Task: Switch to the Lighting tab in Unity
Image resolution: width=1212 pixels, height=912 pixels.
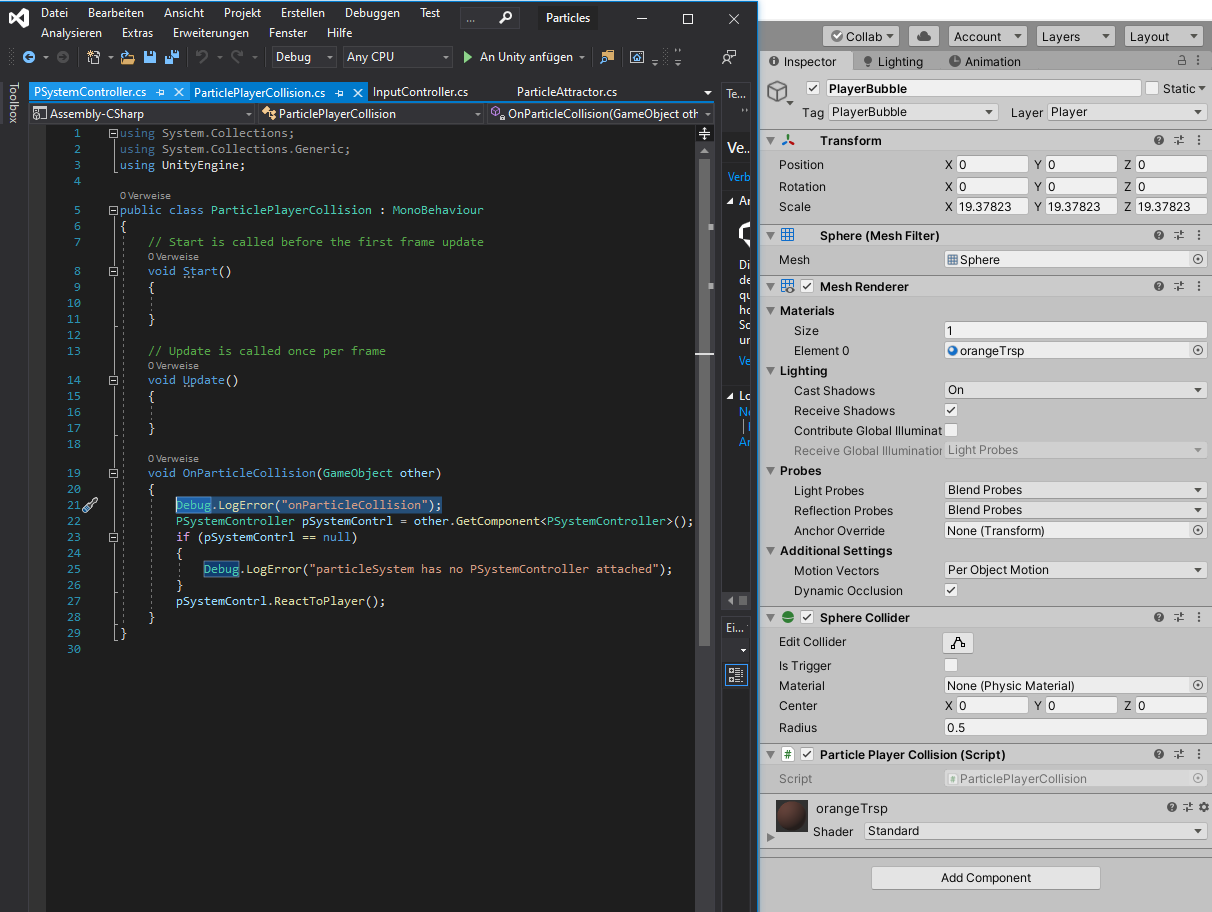Action: click(893, 61)
